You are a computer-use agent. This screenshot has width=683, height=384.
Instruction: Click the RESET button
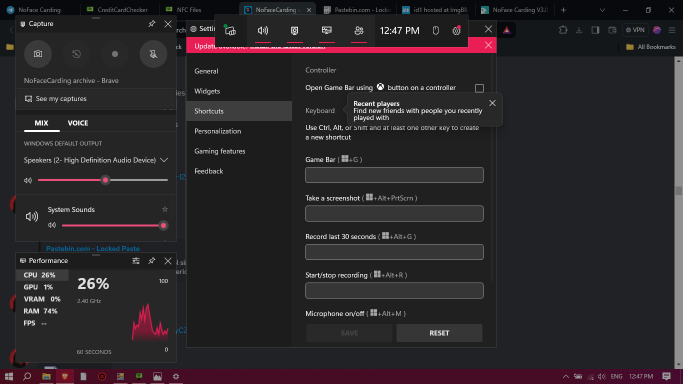(439, 333)
